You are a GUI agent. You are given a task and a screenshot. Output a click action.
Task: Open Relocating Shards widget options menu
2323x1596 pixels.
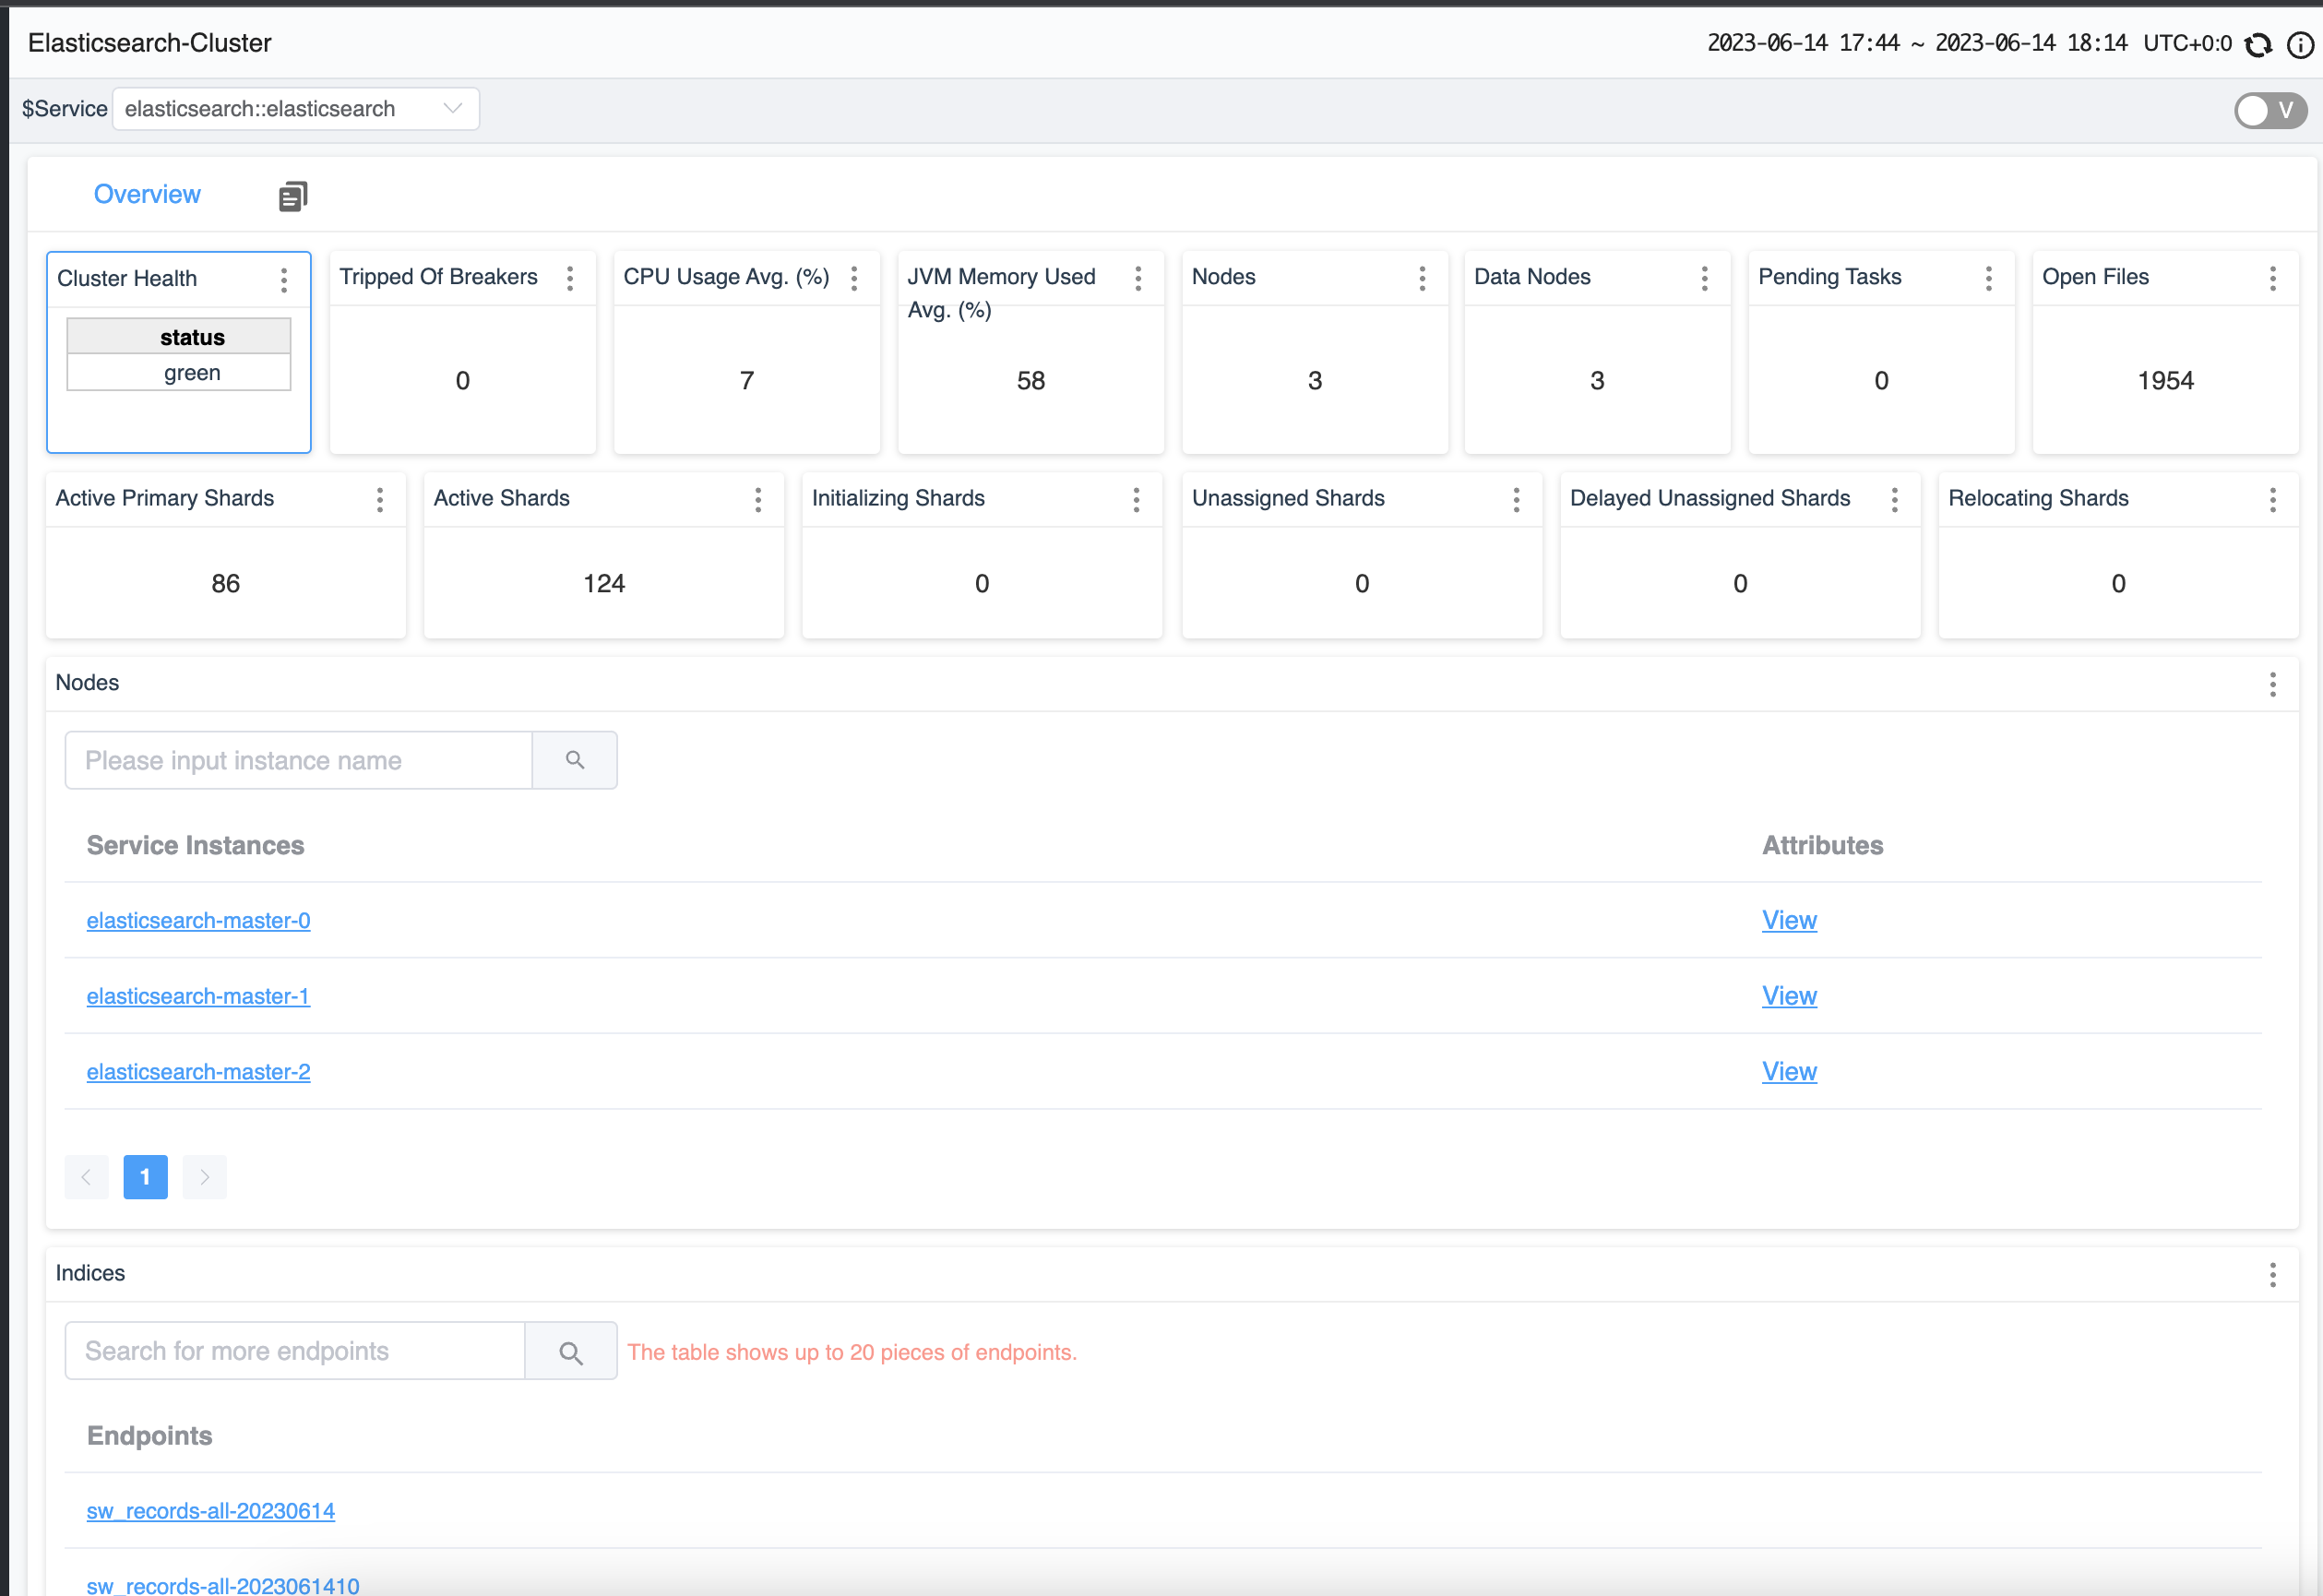[2272, 499]
